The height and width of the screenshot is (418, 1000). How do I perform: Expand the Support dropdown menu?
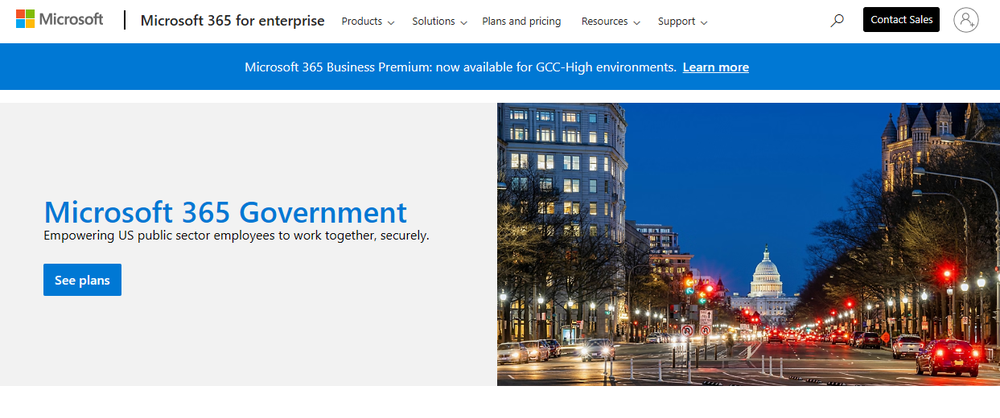pos(682,21)
